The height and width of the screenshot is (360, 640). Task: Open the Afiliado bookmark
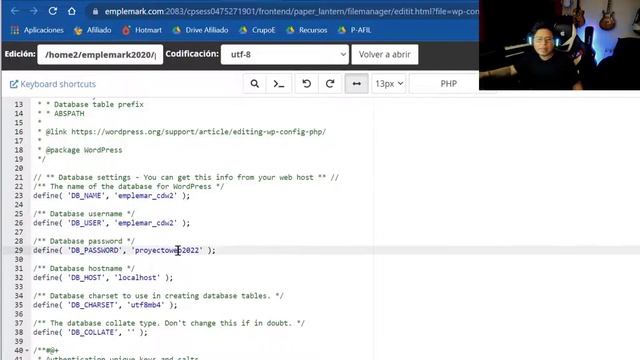pos(92,30)
